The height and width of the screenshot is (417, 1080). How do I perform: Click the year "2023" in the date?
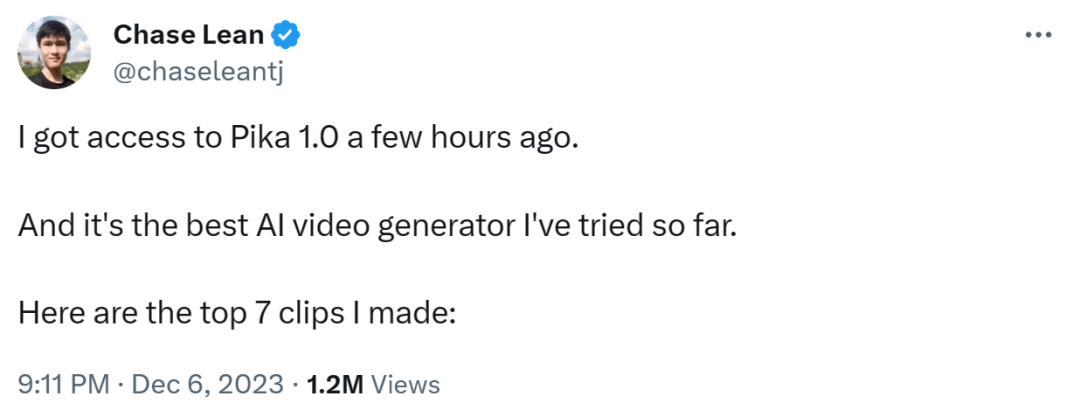[255, 383]
